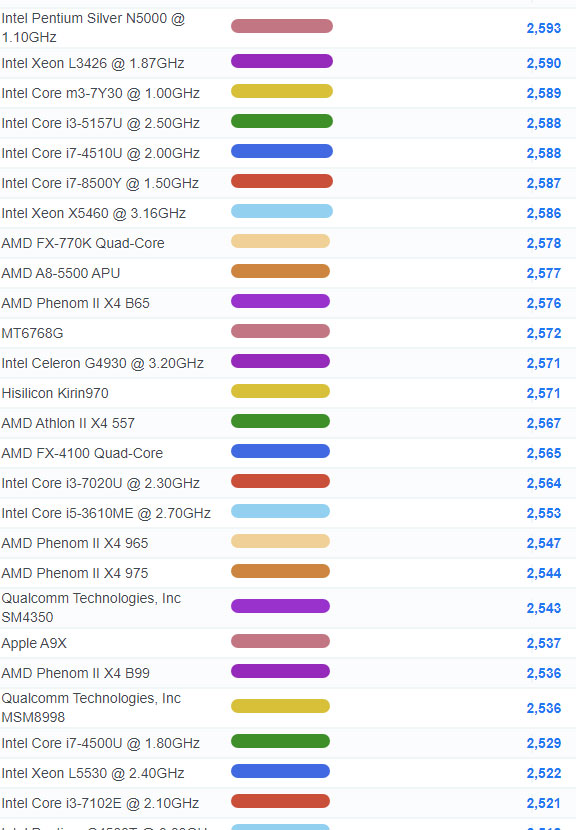Open AMD Phenom II X4 B65

[76, 303]
